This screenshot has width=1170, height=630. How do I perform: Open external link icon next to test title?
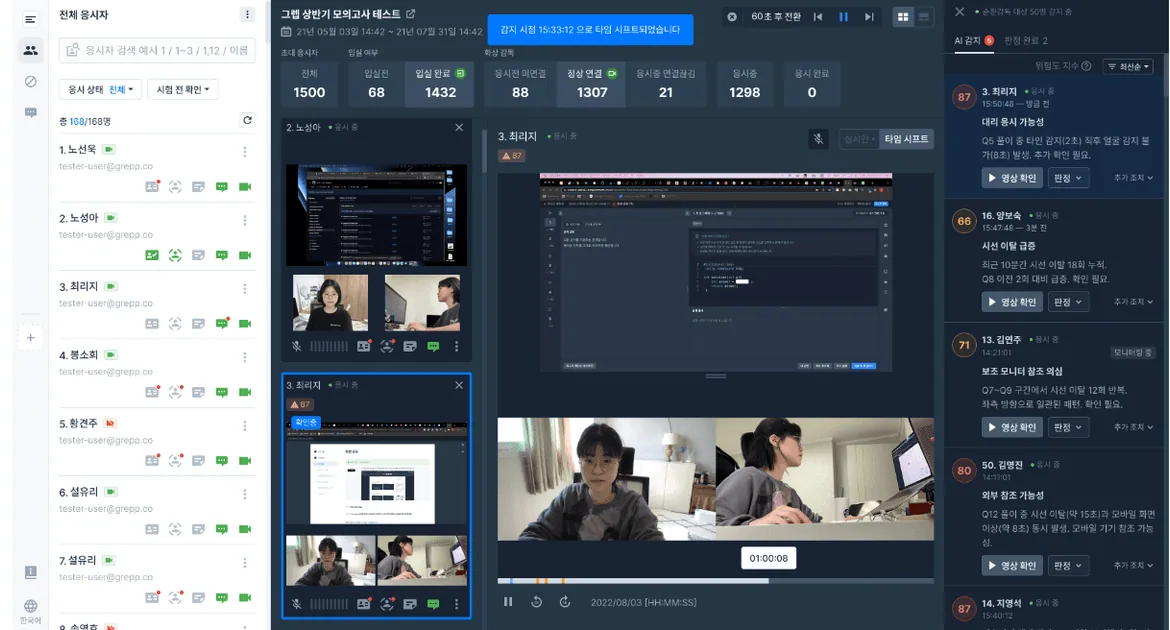pyautogui.click(x=410, y=14)
